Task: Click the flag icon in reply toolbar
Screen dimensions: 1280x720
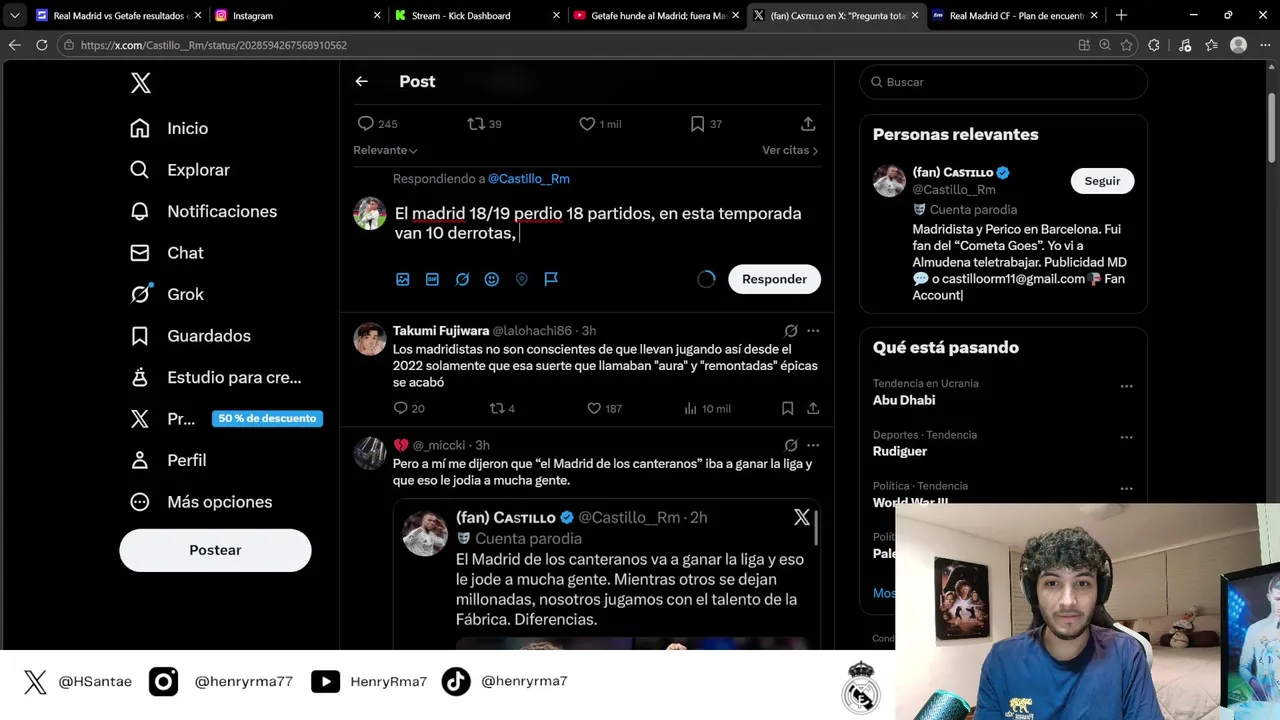Action: click(551, 279)
